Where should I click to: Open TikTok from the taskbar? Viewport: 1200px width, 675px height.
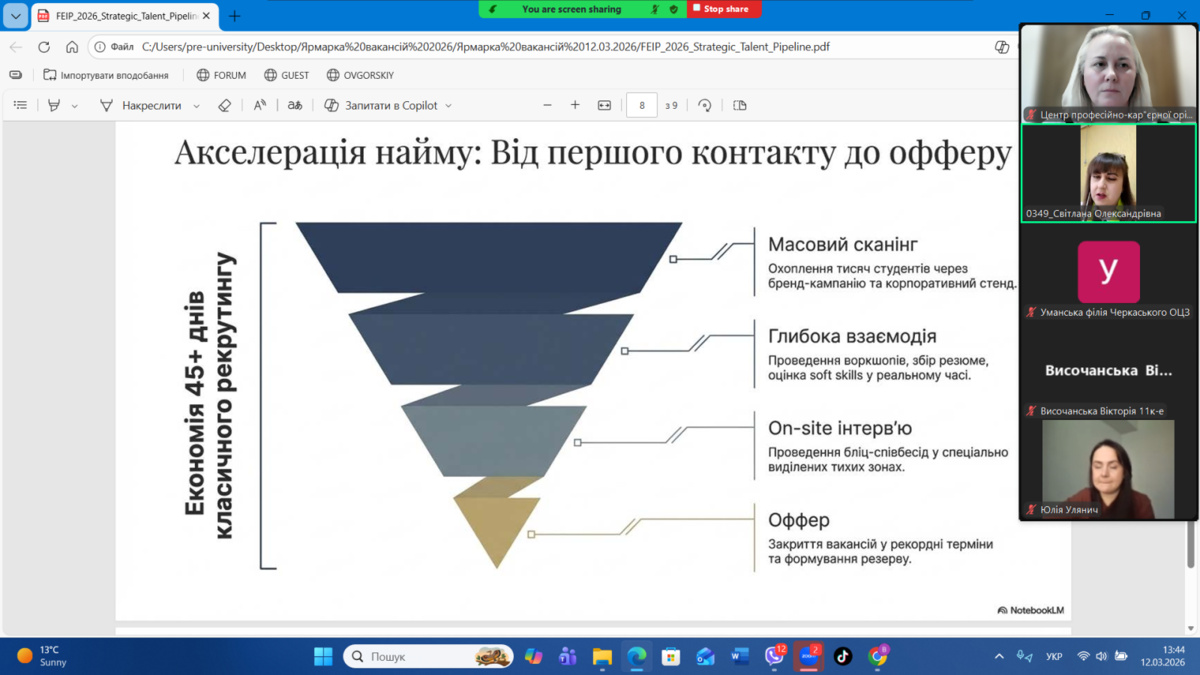[843, 656]
